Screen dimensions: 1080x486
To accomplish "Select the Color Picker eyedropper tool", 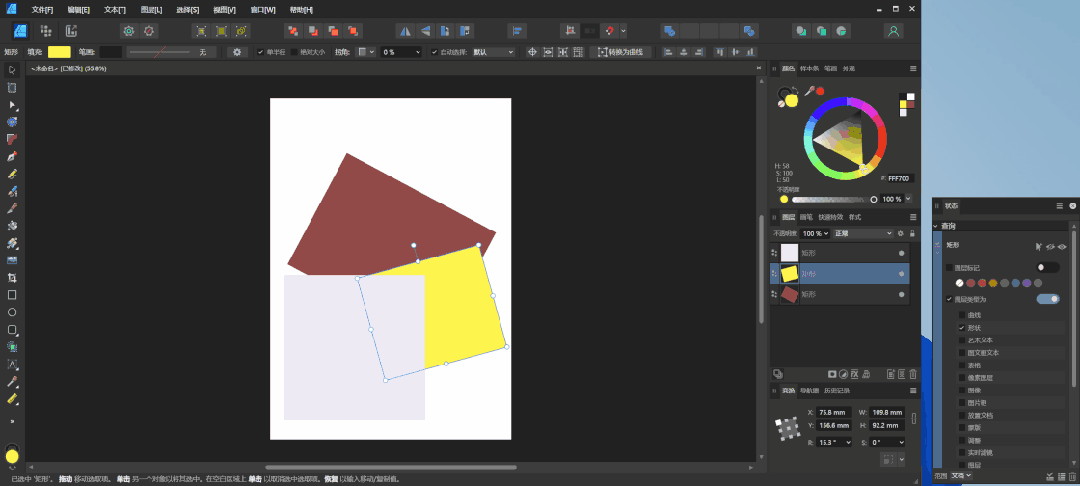I will (12, 381).
